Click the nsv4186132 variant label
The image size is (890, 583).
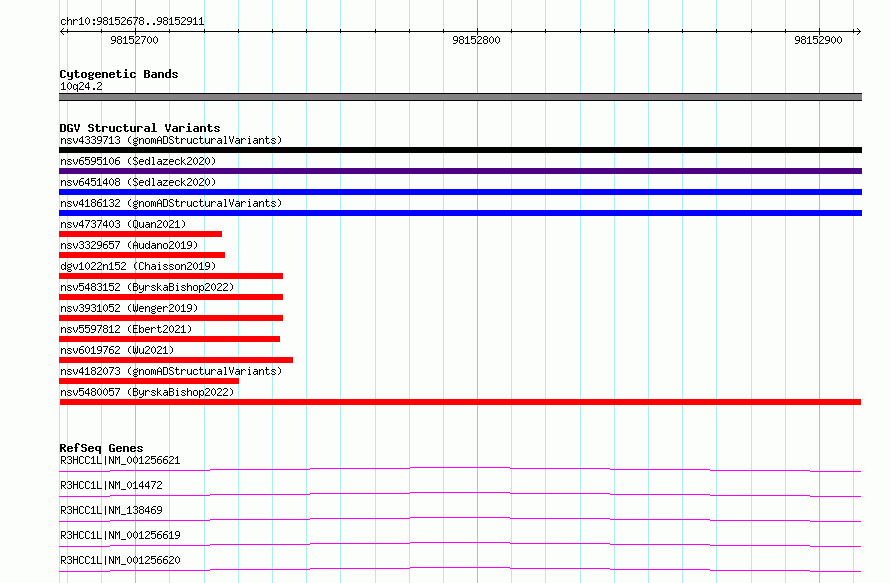pos(171,203)
